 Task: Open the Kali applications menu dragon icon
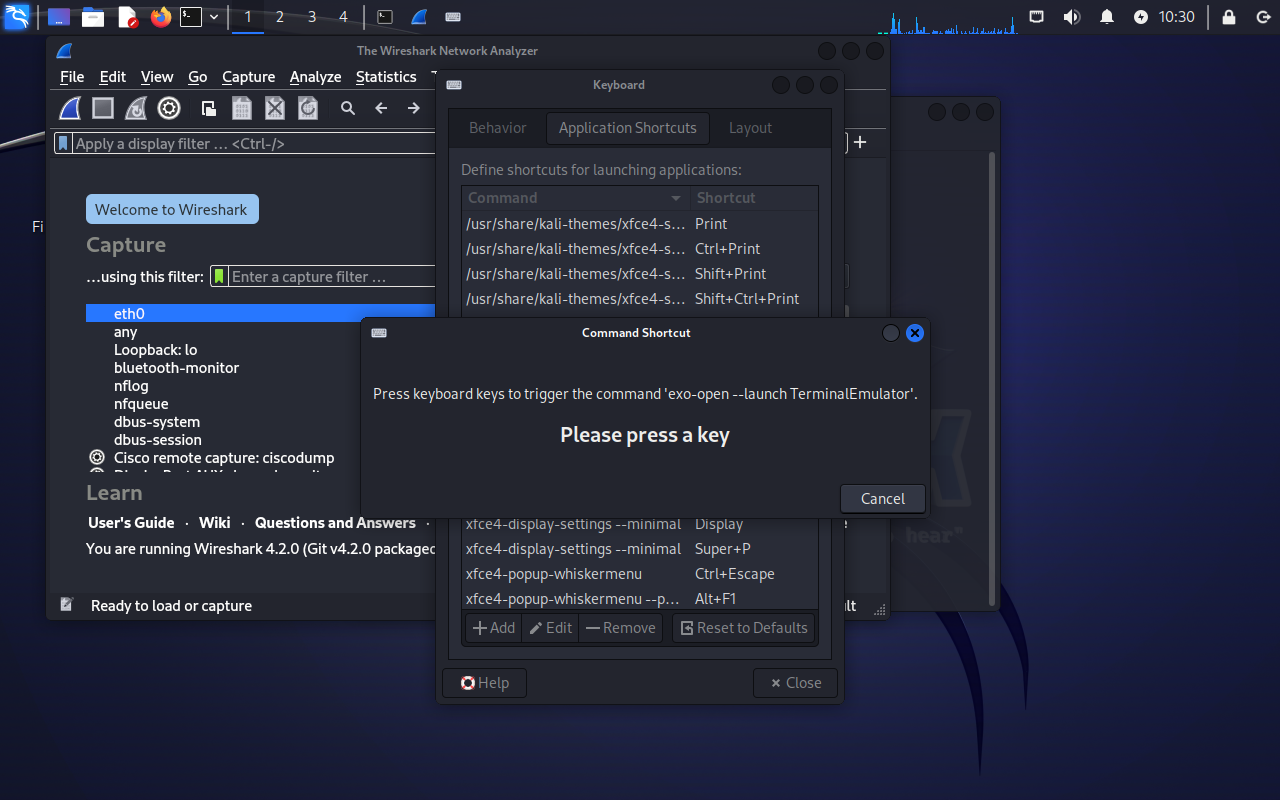coord(16,16)
